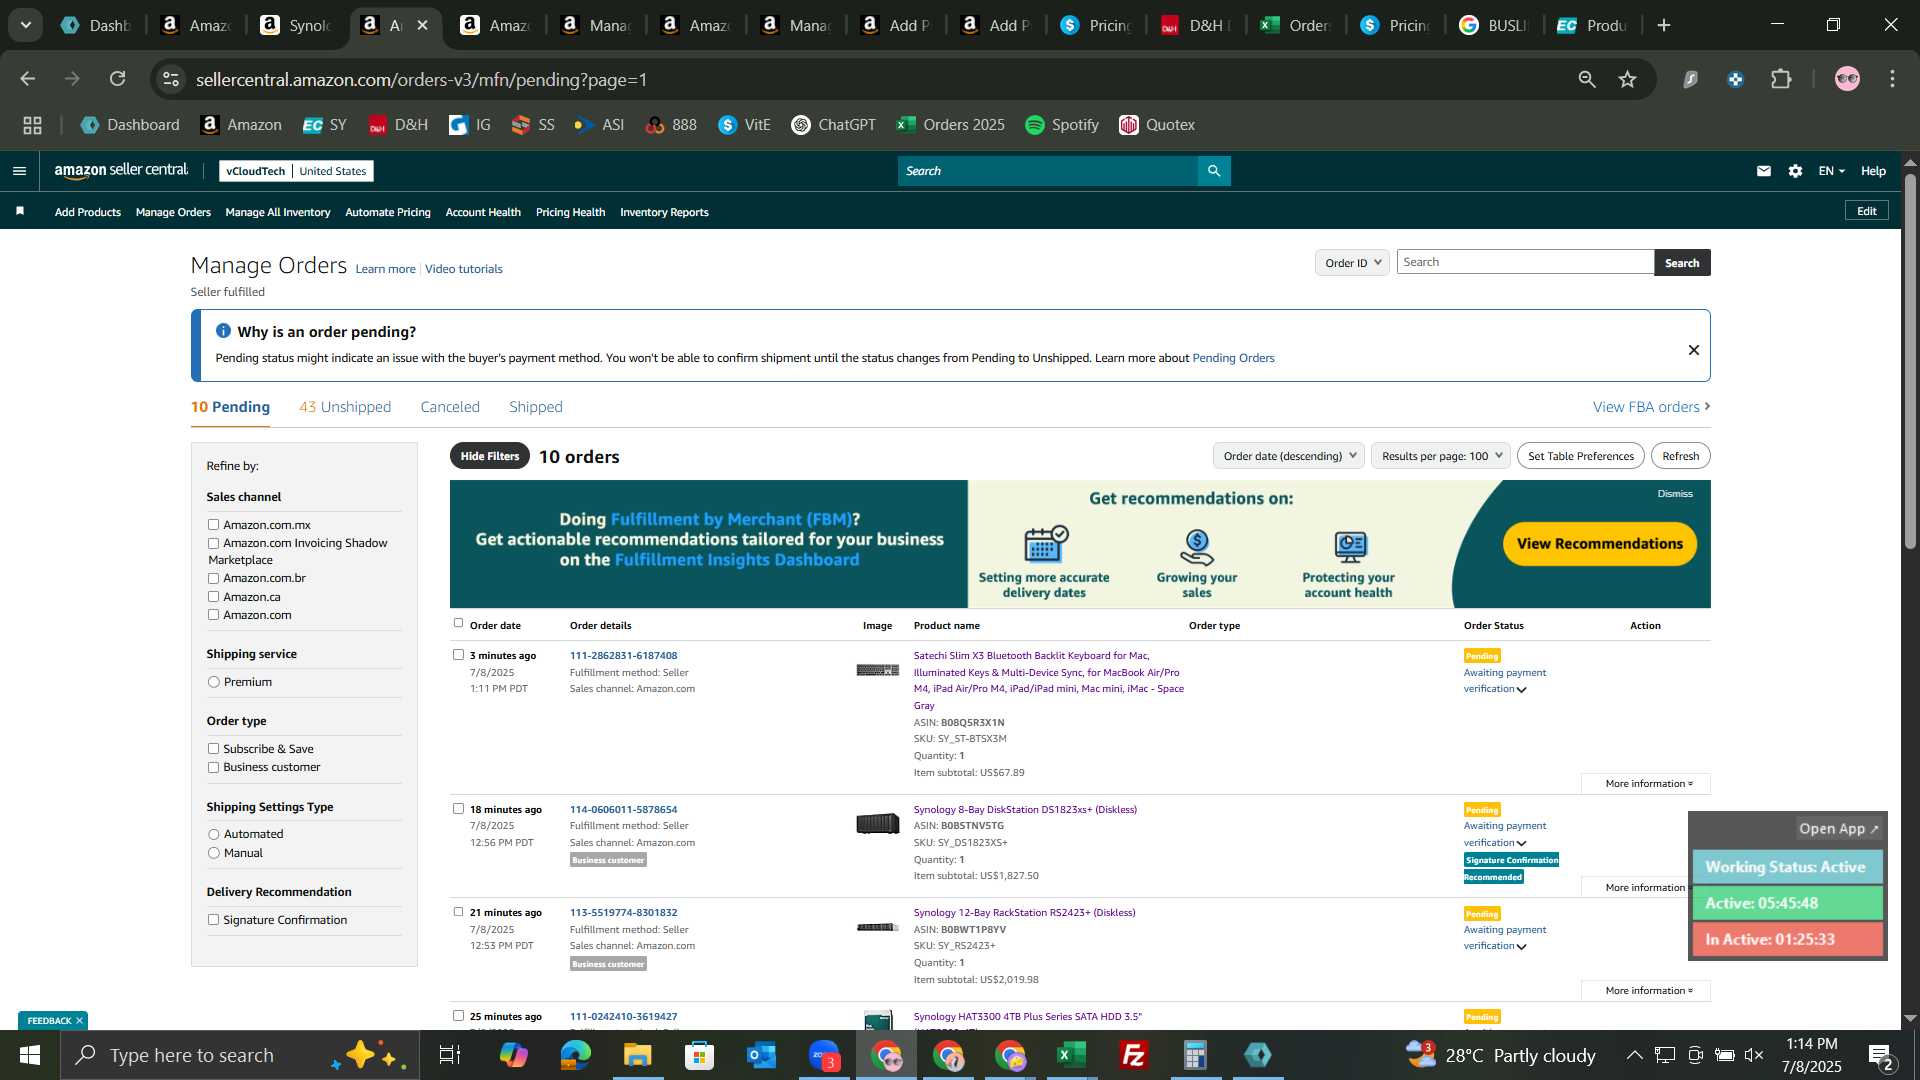Check the Signature Confirmation filter
This screenshot has height=1080, width=1920.
(x=213, y=920)
